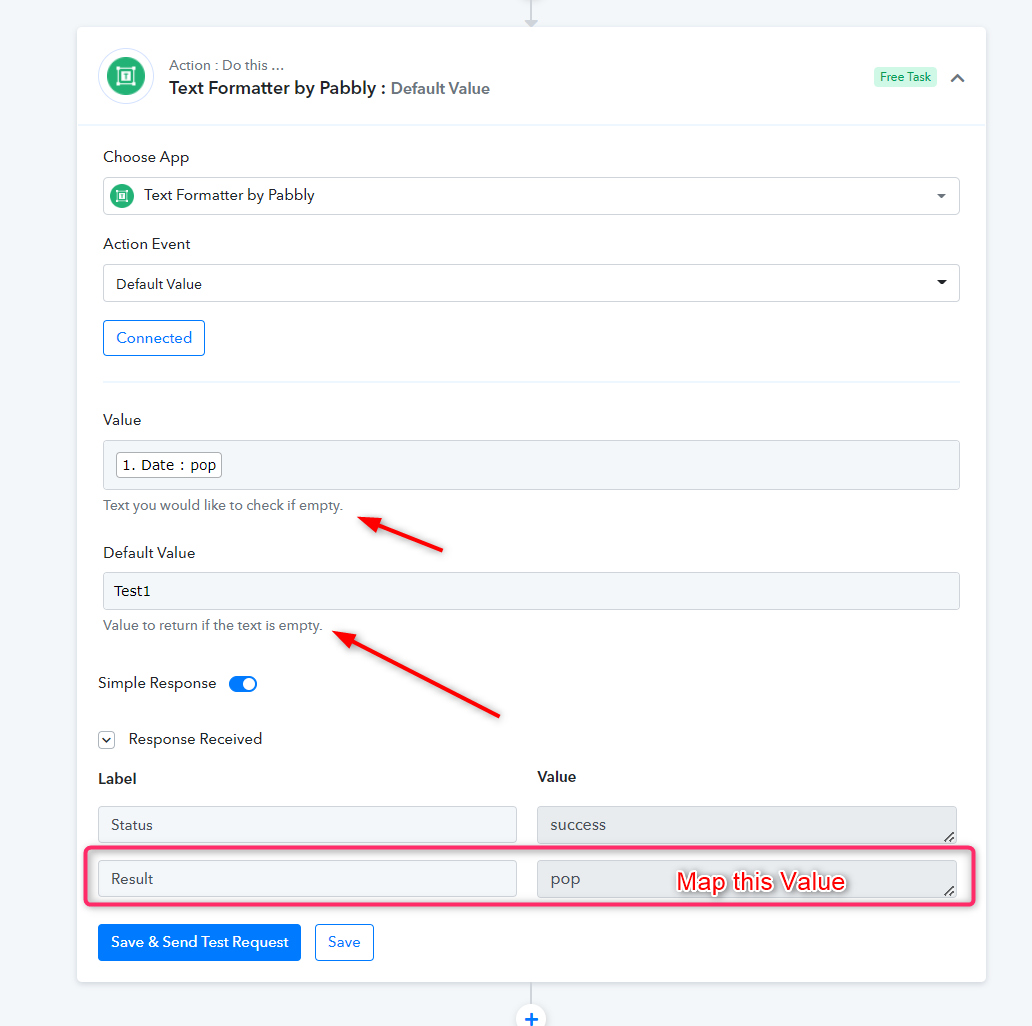The width and height of the screenshot is (1032, 1026).
Task: Click the resize grip of the success value field
Action: (949, 836)
